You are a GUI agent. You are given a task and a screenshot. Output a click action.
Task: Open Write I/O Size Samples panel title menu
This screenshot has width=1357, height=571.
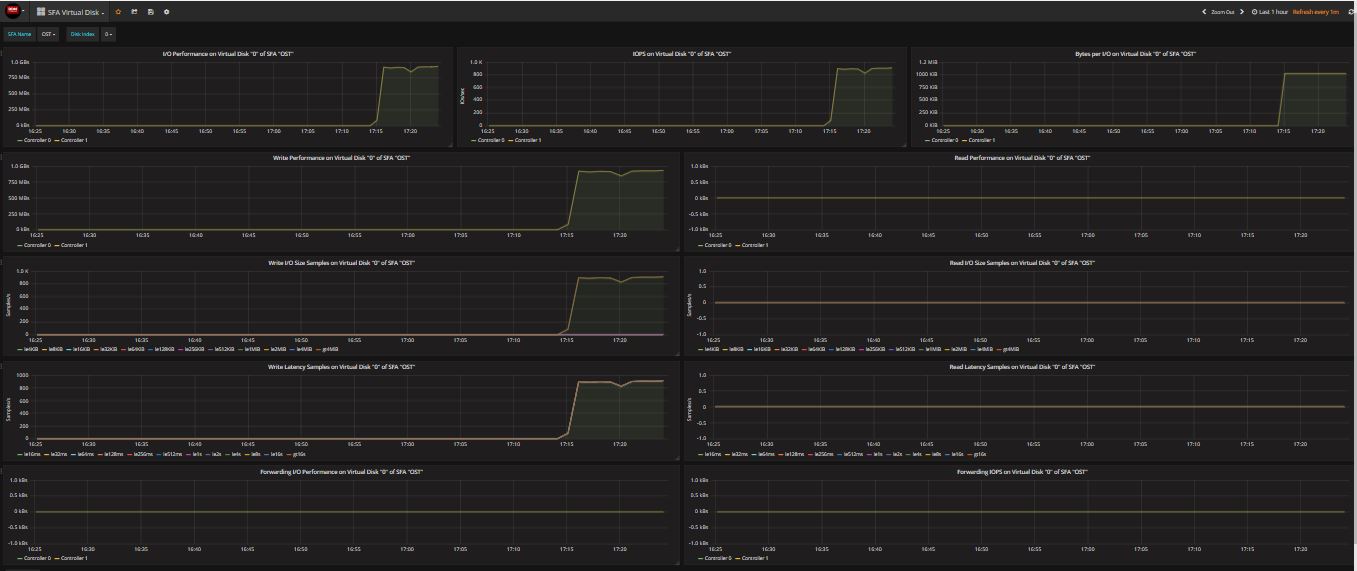pos(342,263)
